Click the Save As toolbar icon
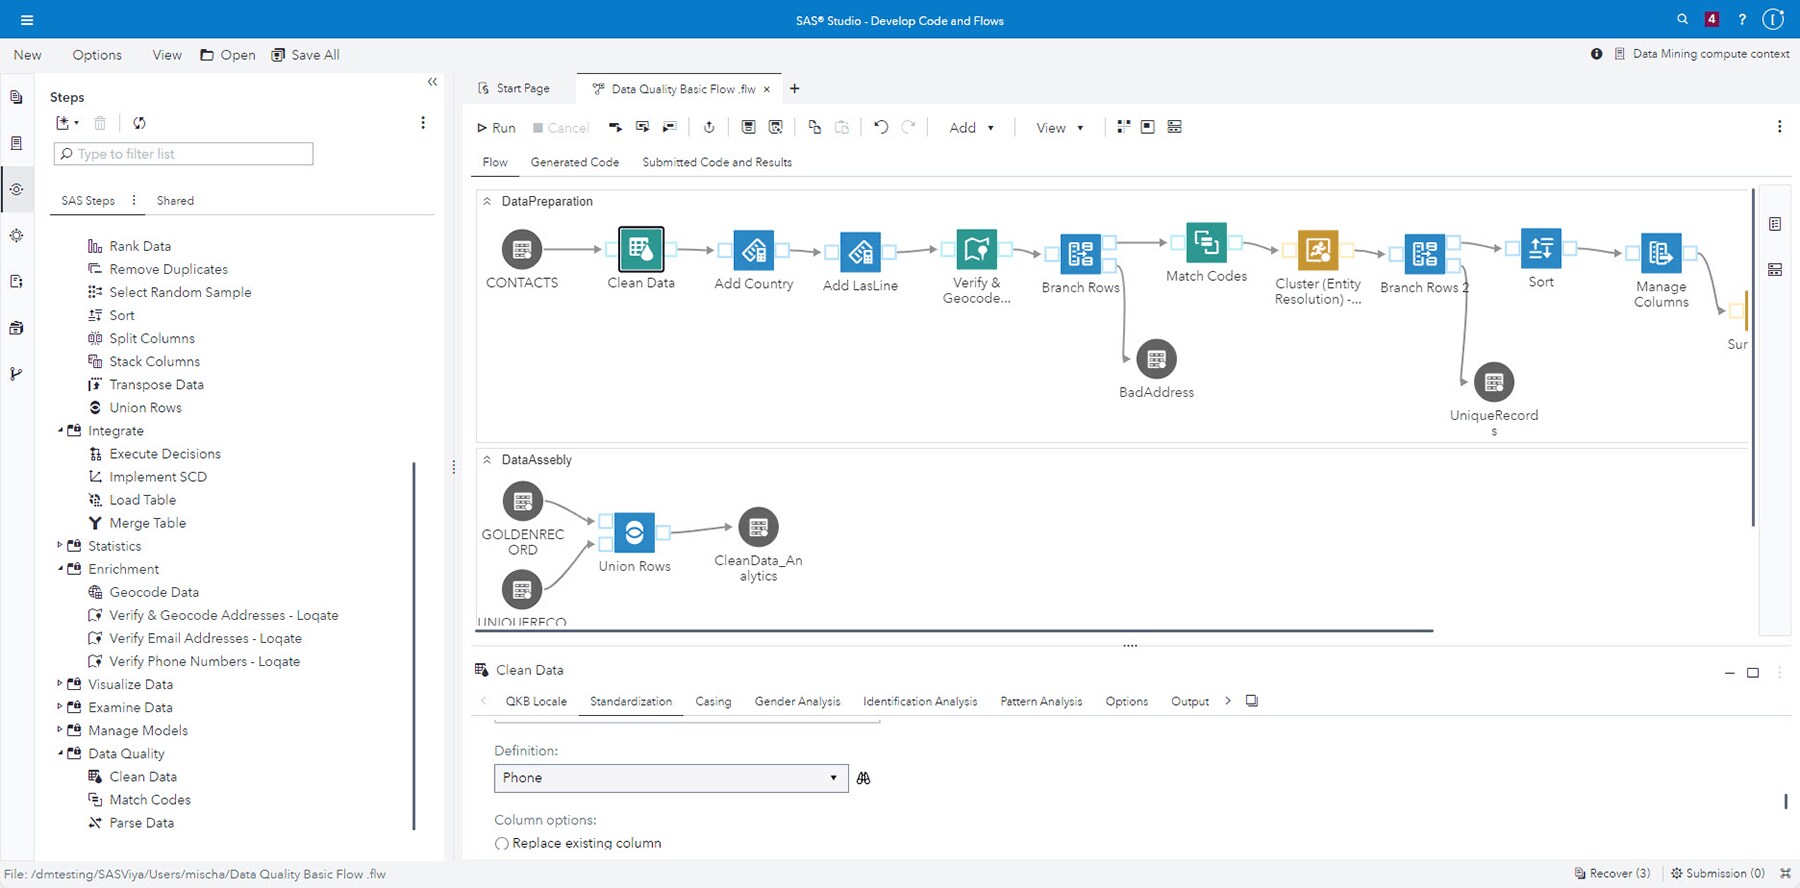 [775, 127]
